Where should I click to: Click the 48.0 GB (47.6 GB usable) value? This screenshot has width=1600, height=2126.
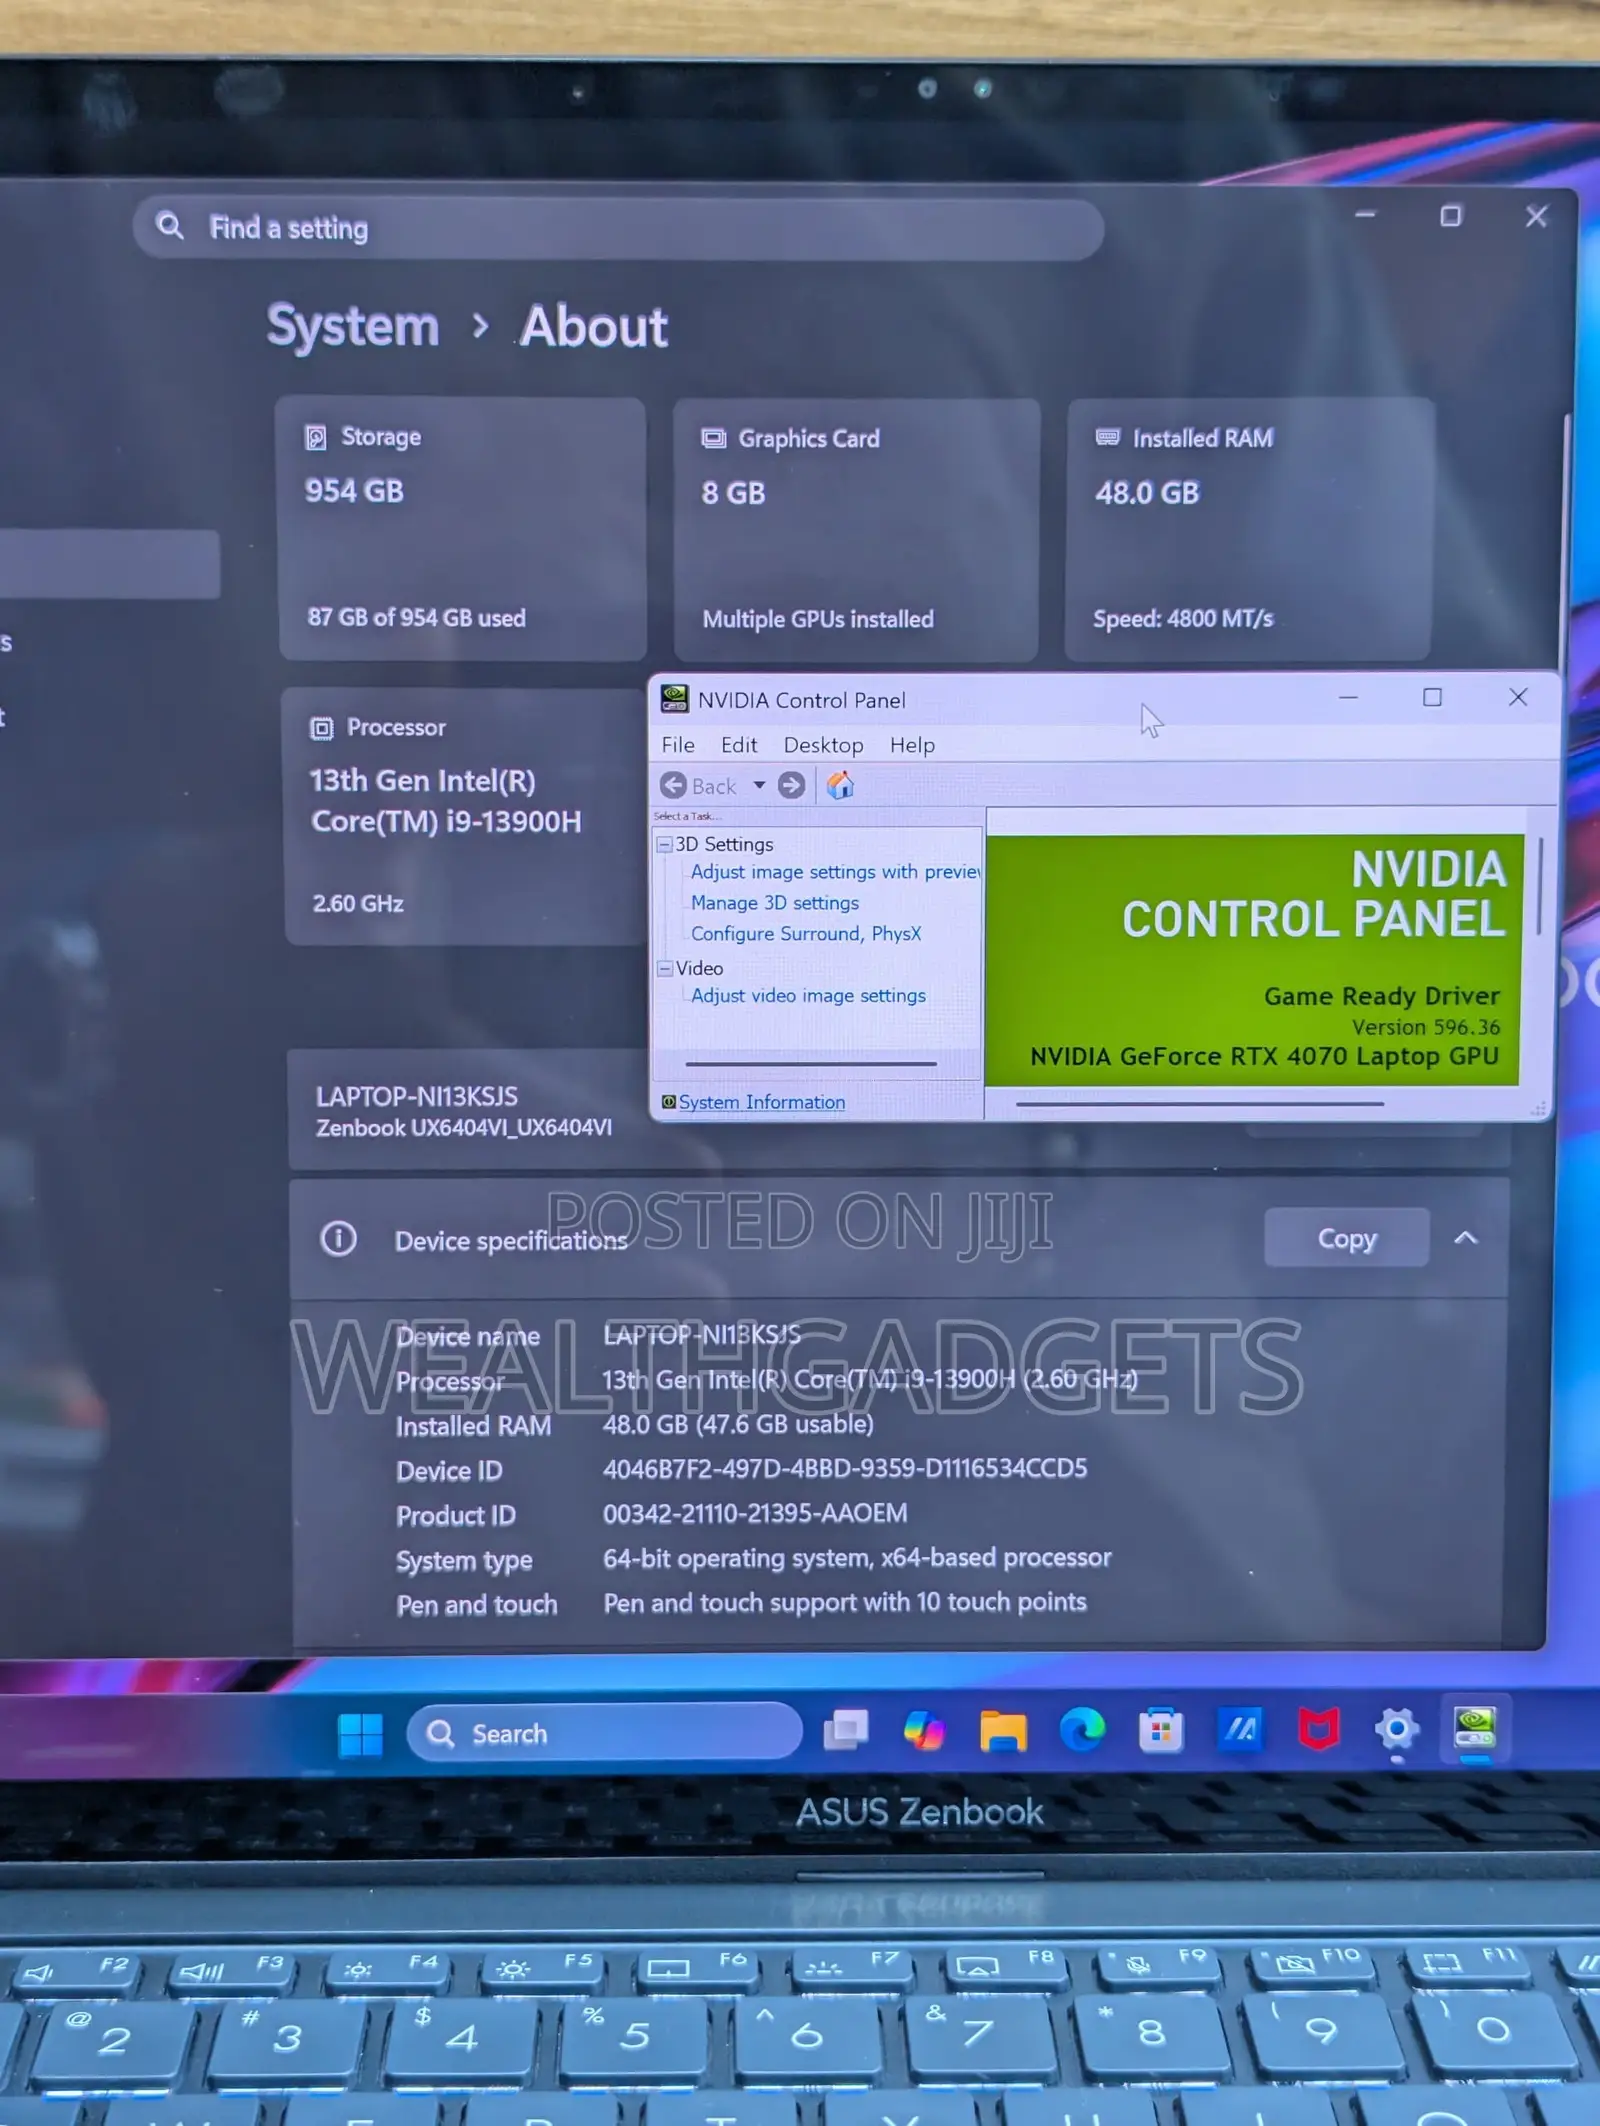tap(738, 1425)
